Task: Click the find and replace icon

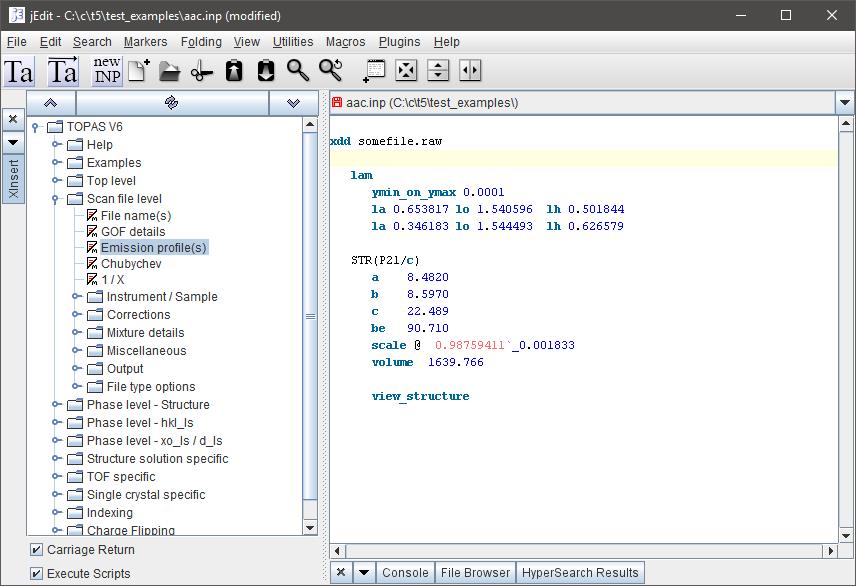Action: click(331, 71)
